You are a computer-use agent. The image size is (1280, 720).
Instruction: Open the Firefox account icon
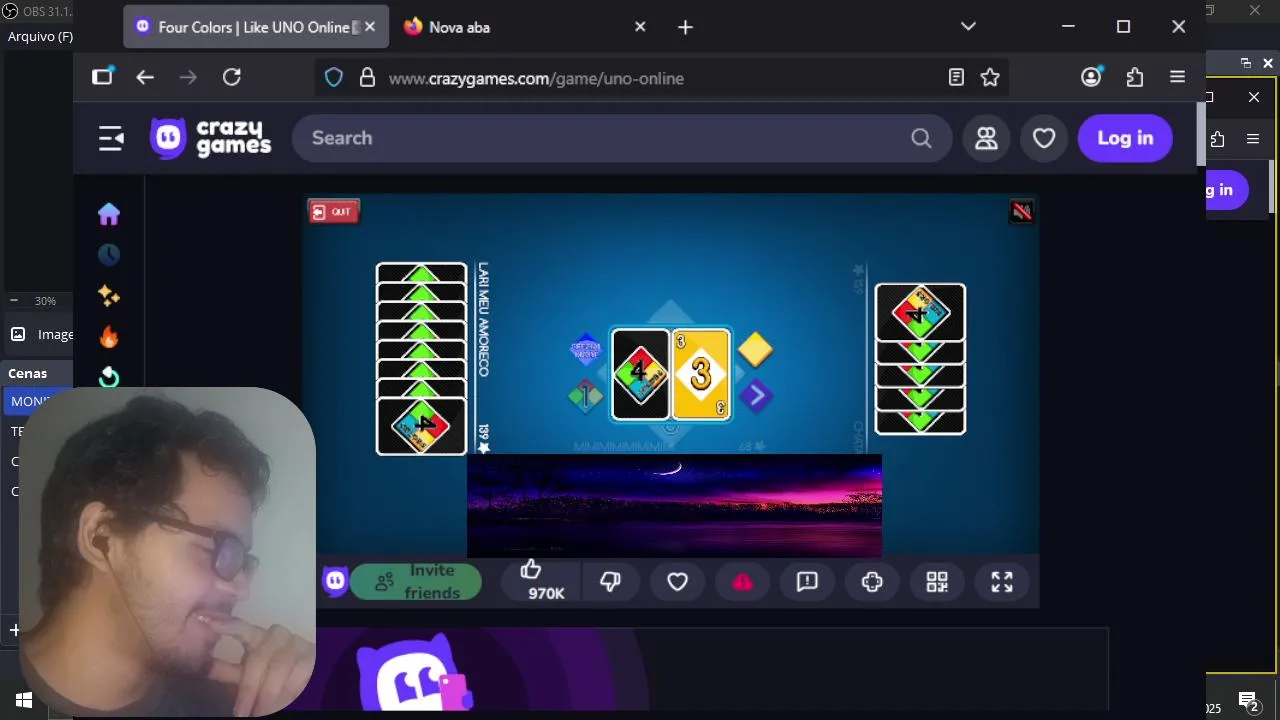tap(1091, 77)
